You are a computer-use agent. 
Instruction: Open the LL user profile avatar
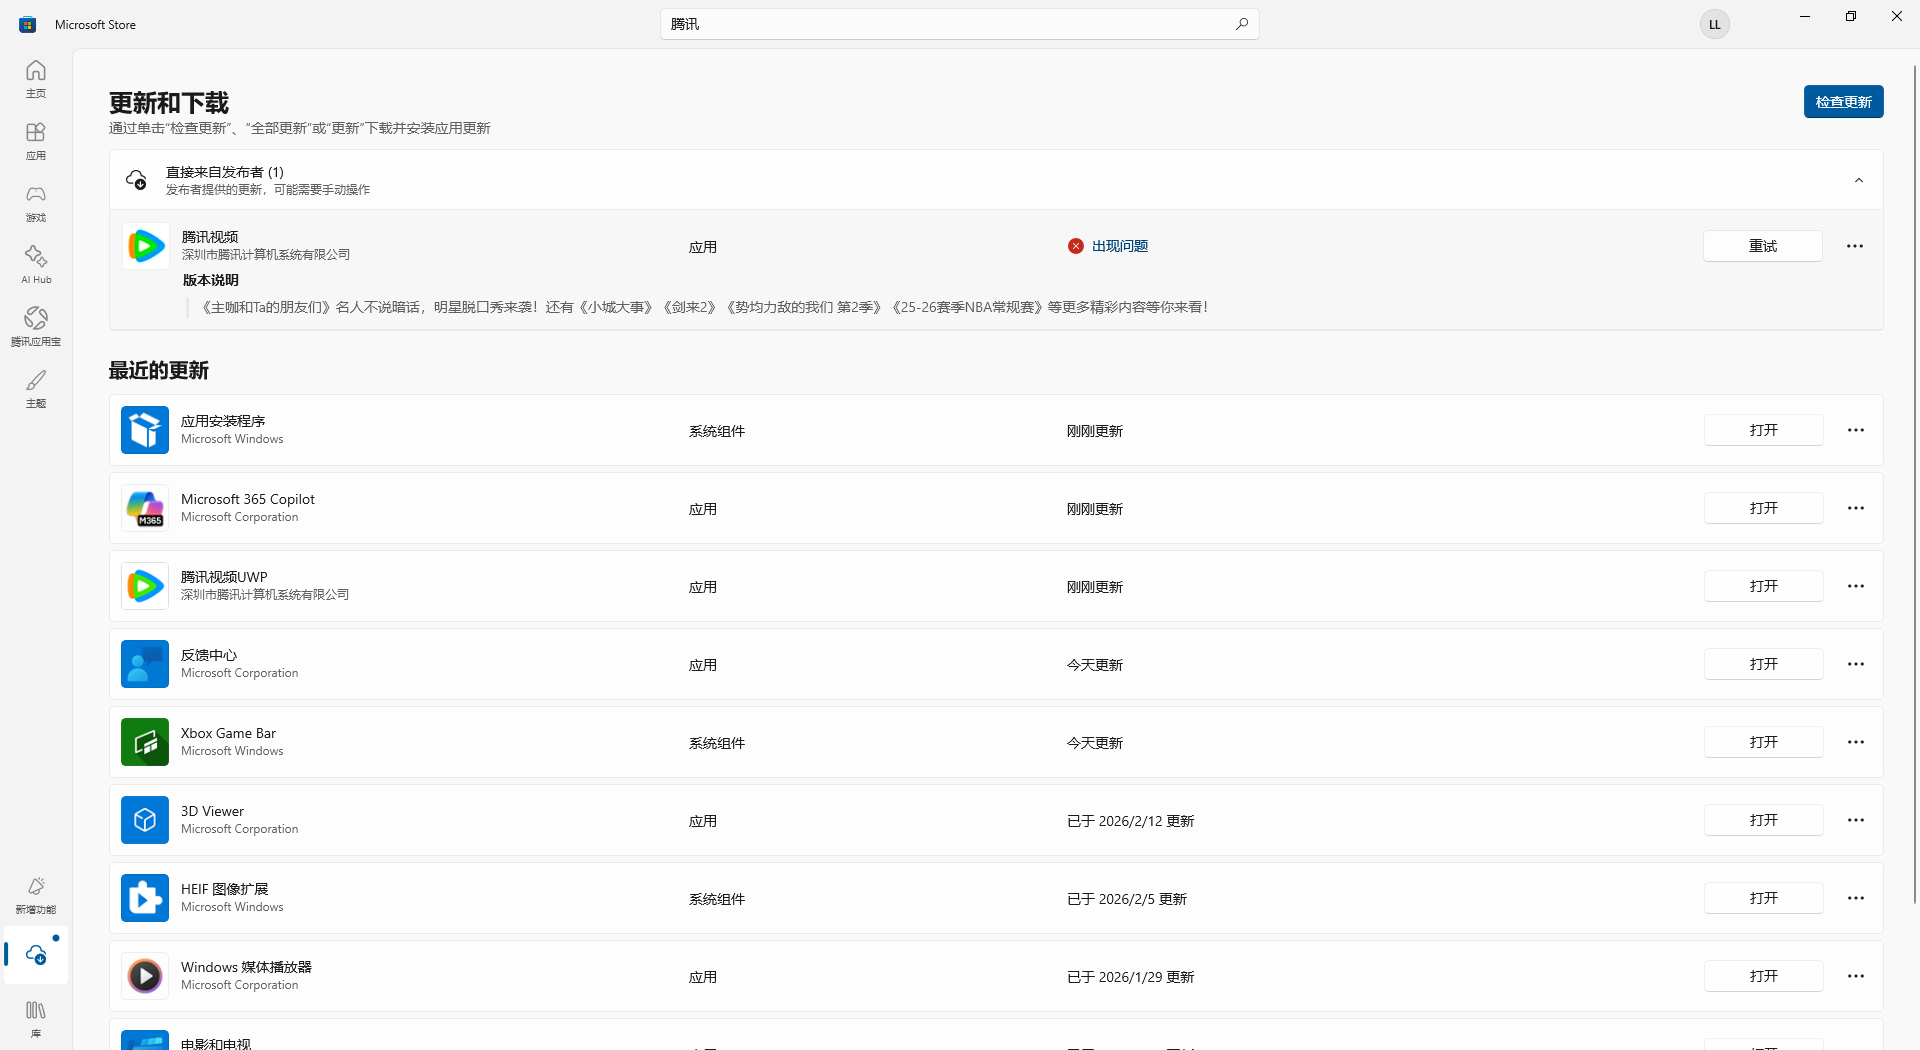click(1715, 24)
